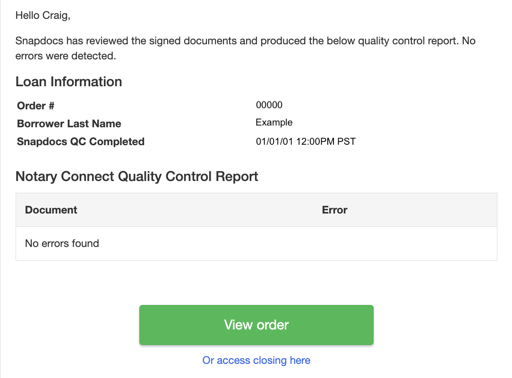Select the timestamp '01/01/01 12:00PM PST'
Image resolution: width=512 pixels, height=378 pixels.
point(306,142)
